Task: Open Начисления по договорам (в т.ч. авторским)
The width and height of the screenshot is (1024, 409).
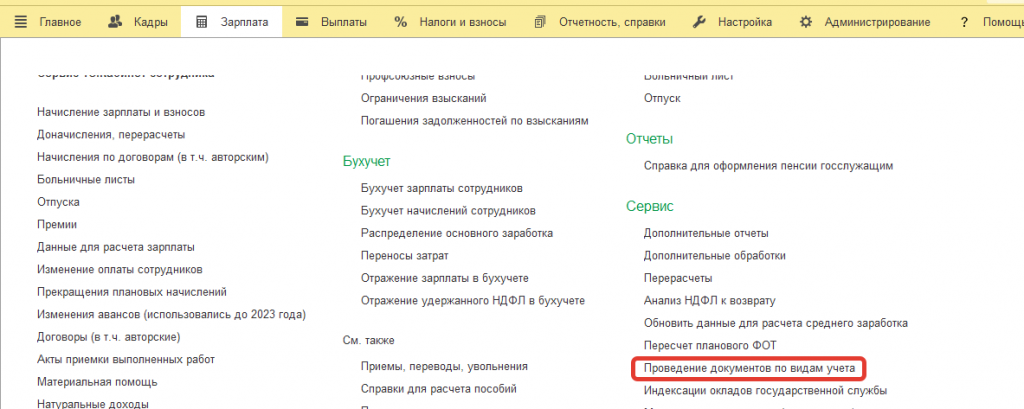Action: click(153, 157)
